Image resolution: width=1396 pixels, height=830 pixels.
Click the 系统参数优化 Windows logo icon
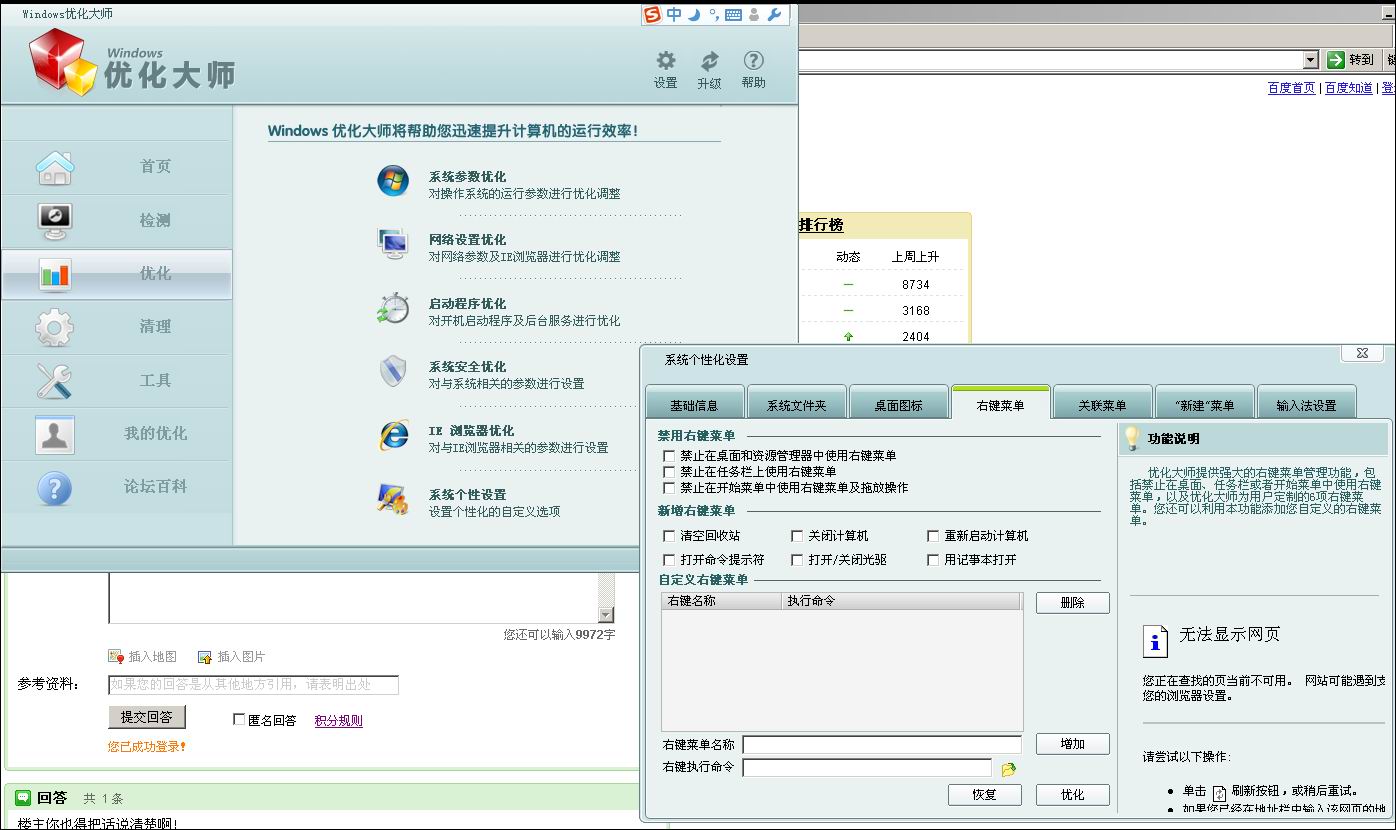[x=393, y=181]
